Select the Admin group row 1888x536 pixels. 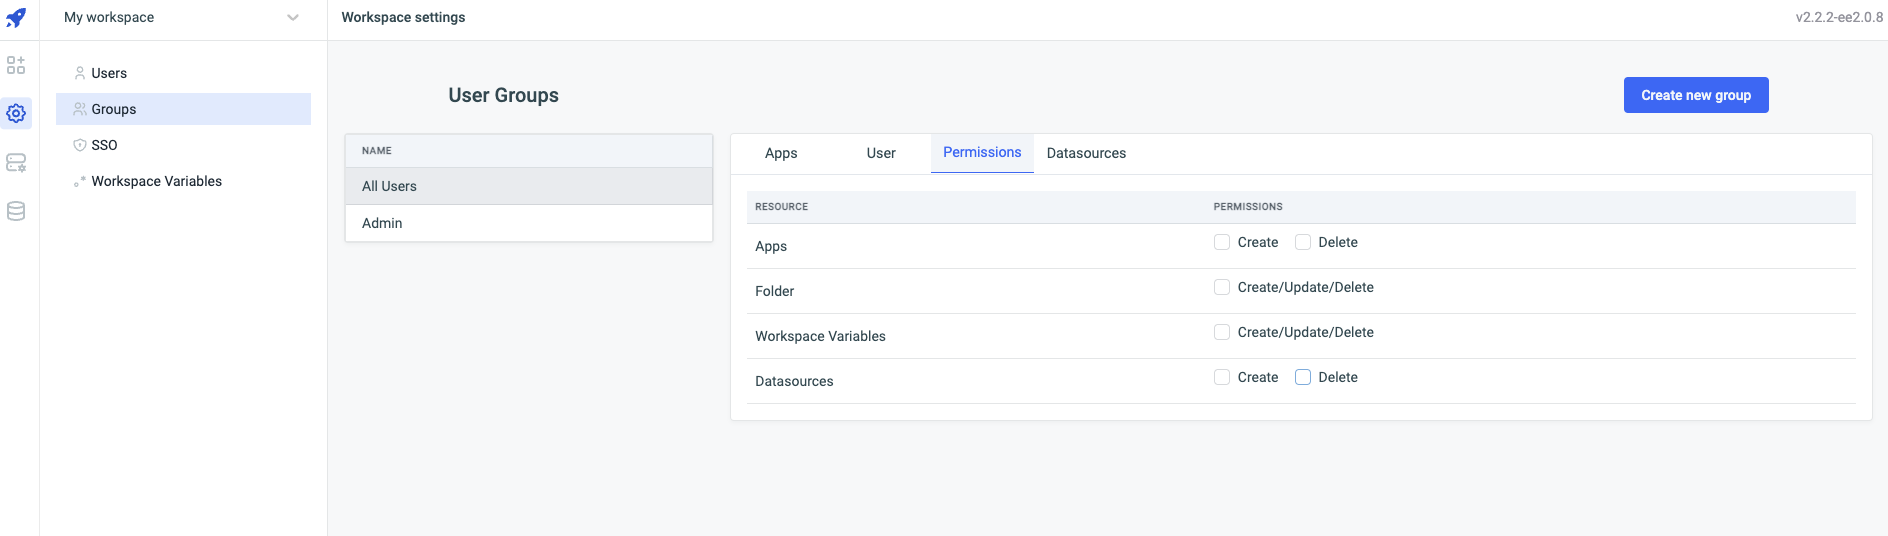[x=528, y=223]
